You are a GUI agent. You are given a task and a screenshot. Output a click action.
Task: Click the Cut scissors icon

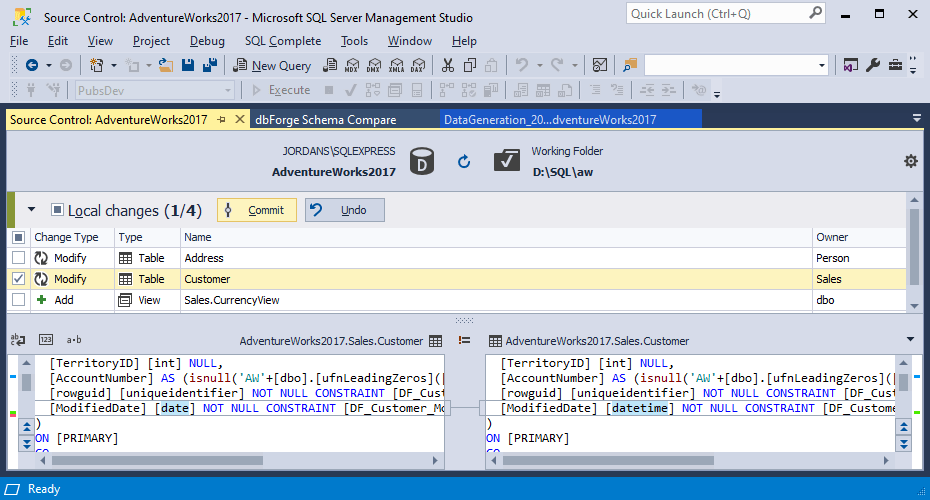[x=448, y=65]
